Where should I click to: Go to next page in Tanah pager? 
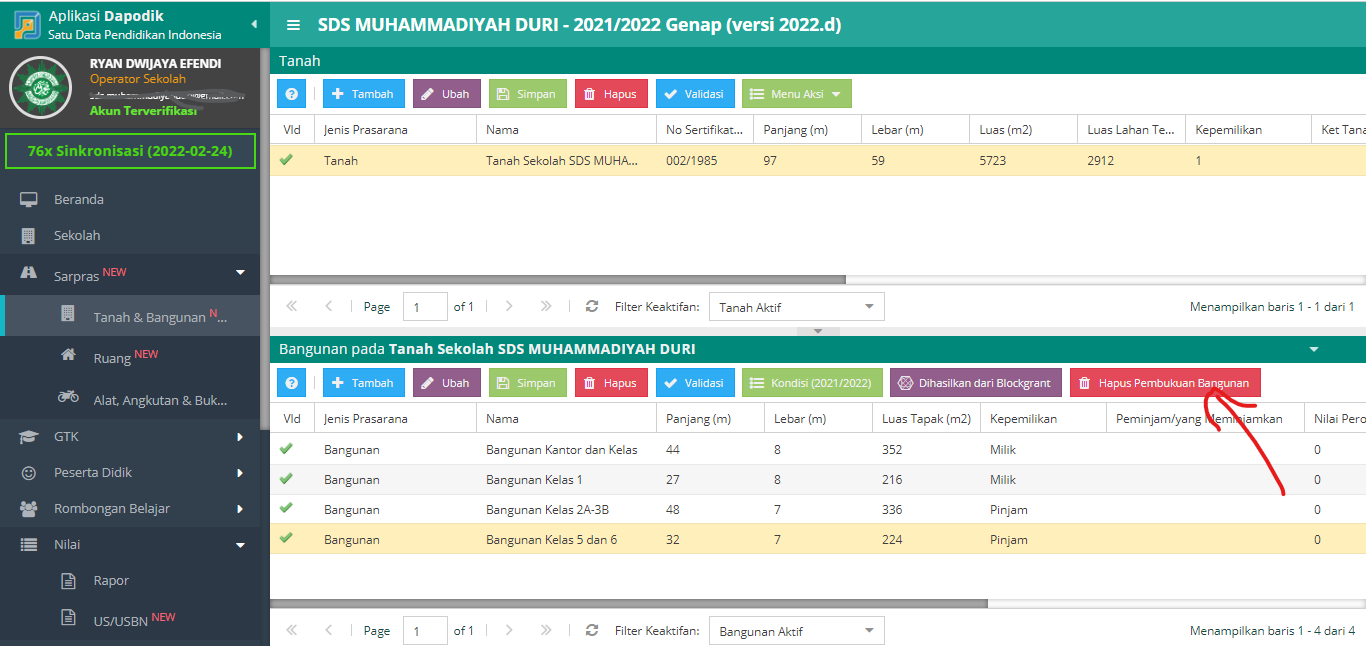click(509, 307)
